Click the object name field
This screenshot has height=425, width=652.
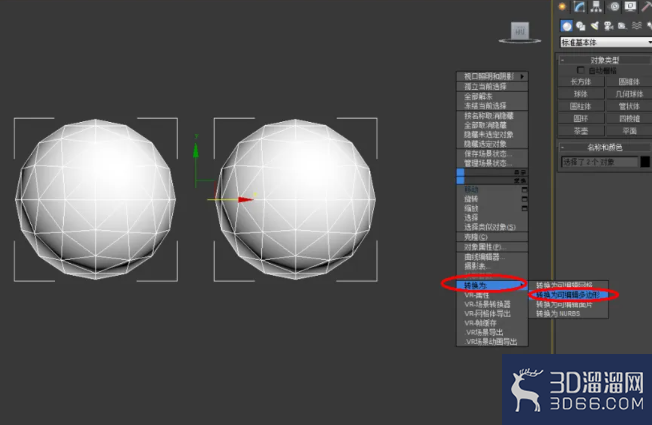coord(599,162)
